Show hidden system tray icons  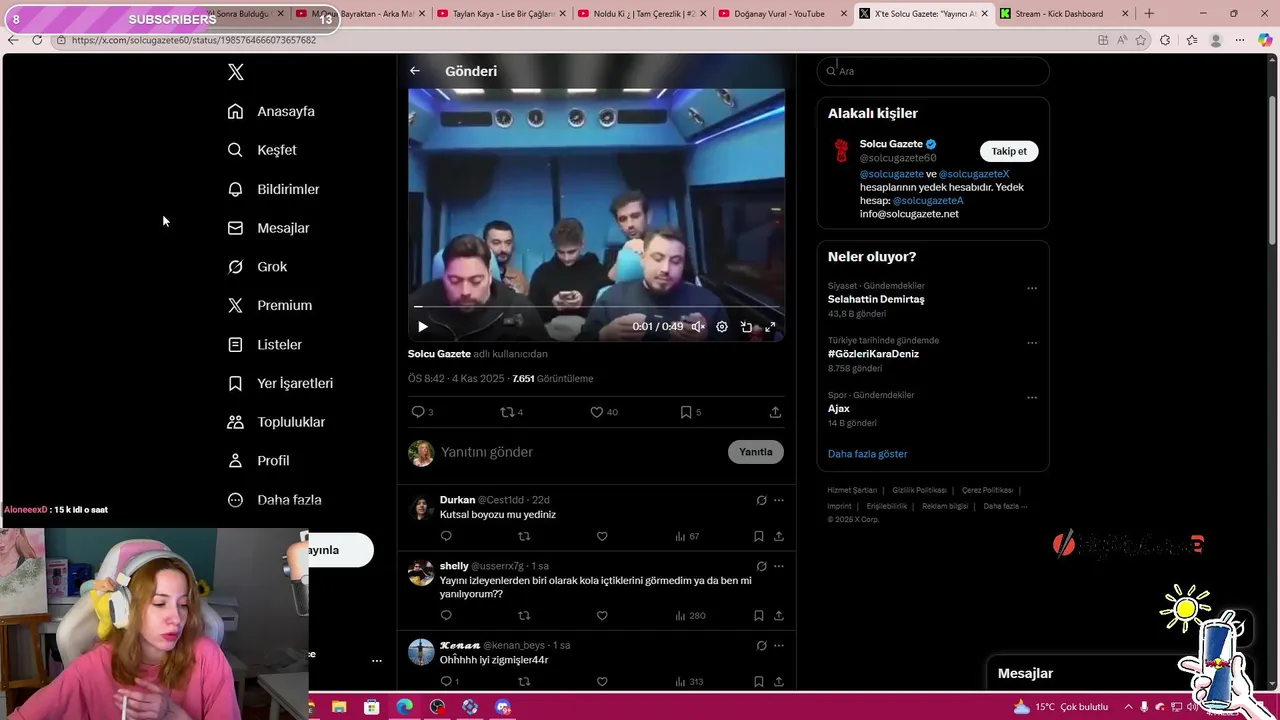click(x=1127, y=707)
